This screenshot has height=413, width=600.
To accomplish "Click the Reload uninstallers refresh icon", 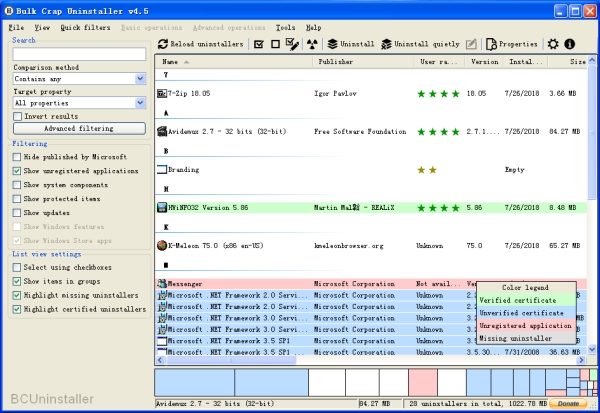I will pyautogui.click(x=163, y=44).
